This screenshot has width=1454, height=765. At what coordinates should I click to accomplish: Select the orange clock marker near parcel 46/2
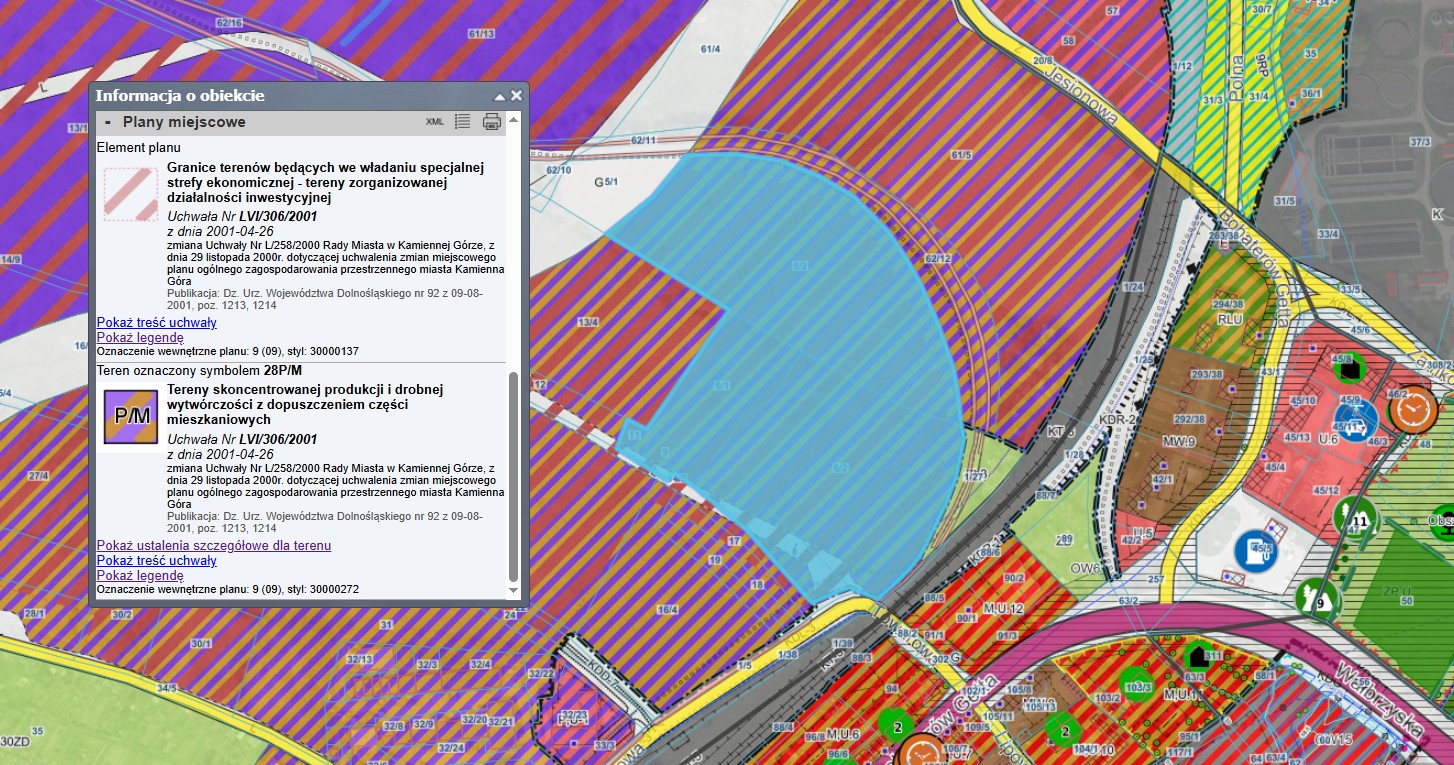[x=1412, y=408]
